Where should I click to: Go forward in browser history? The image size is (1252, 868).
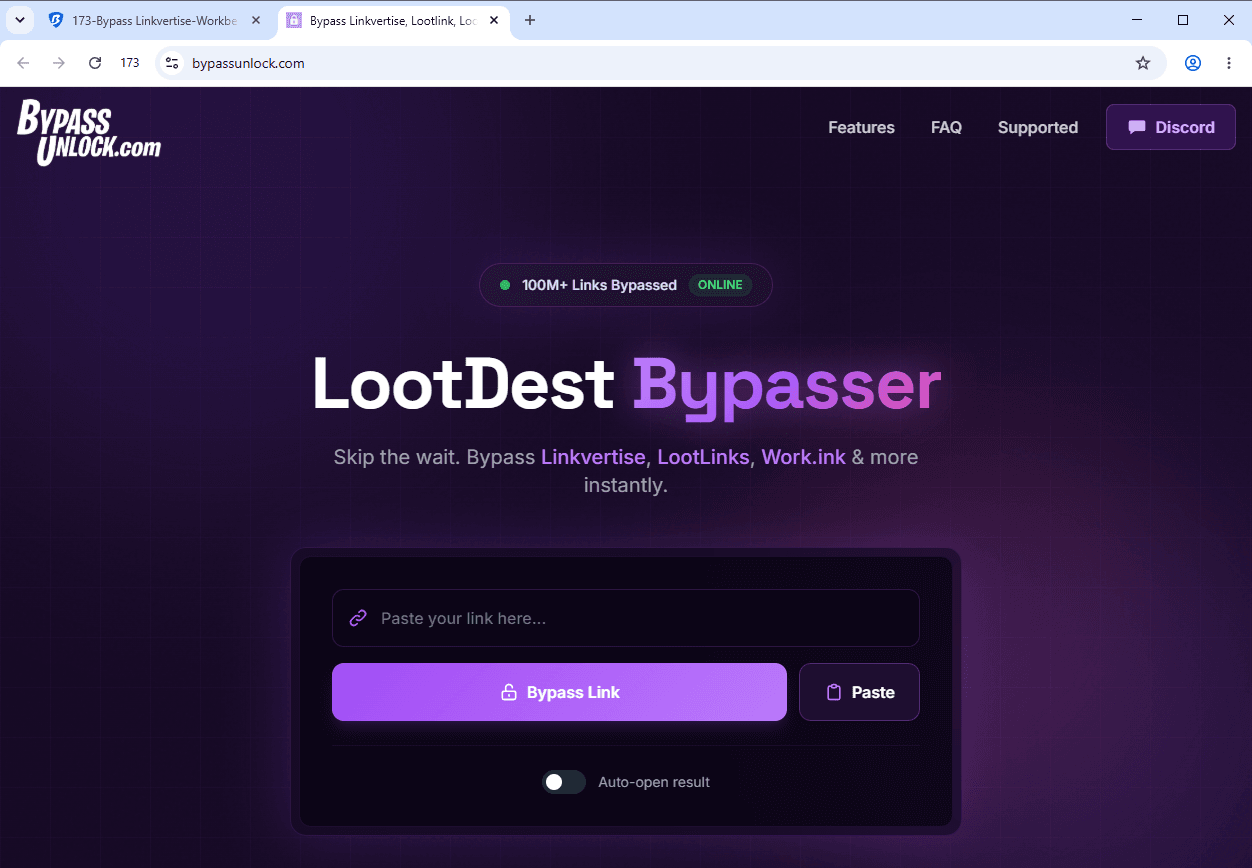[x=59, y=63]
